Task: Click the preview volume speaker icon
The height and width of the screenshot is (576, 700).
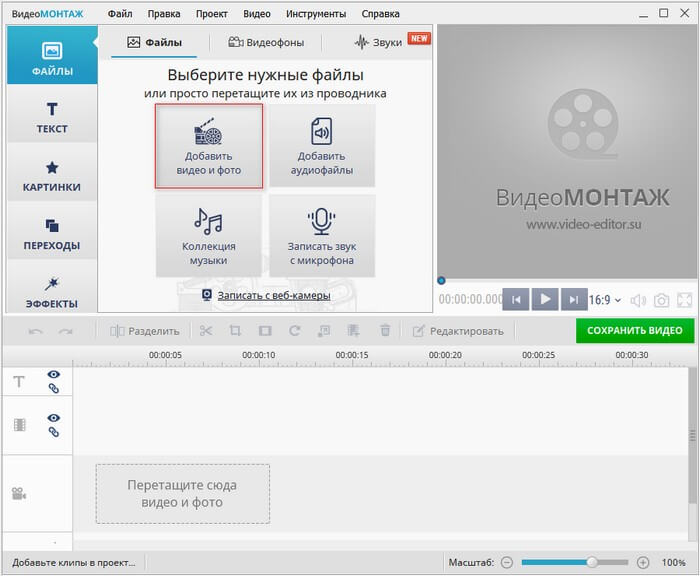Action: (x=638, y=301)
